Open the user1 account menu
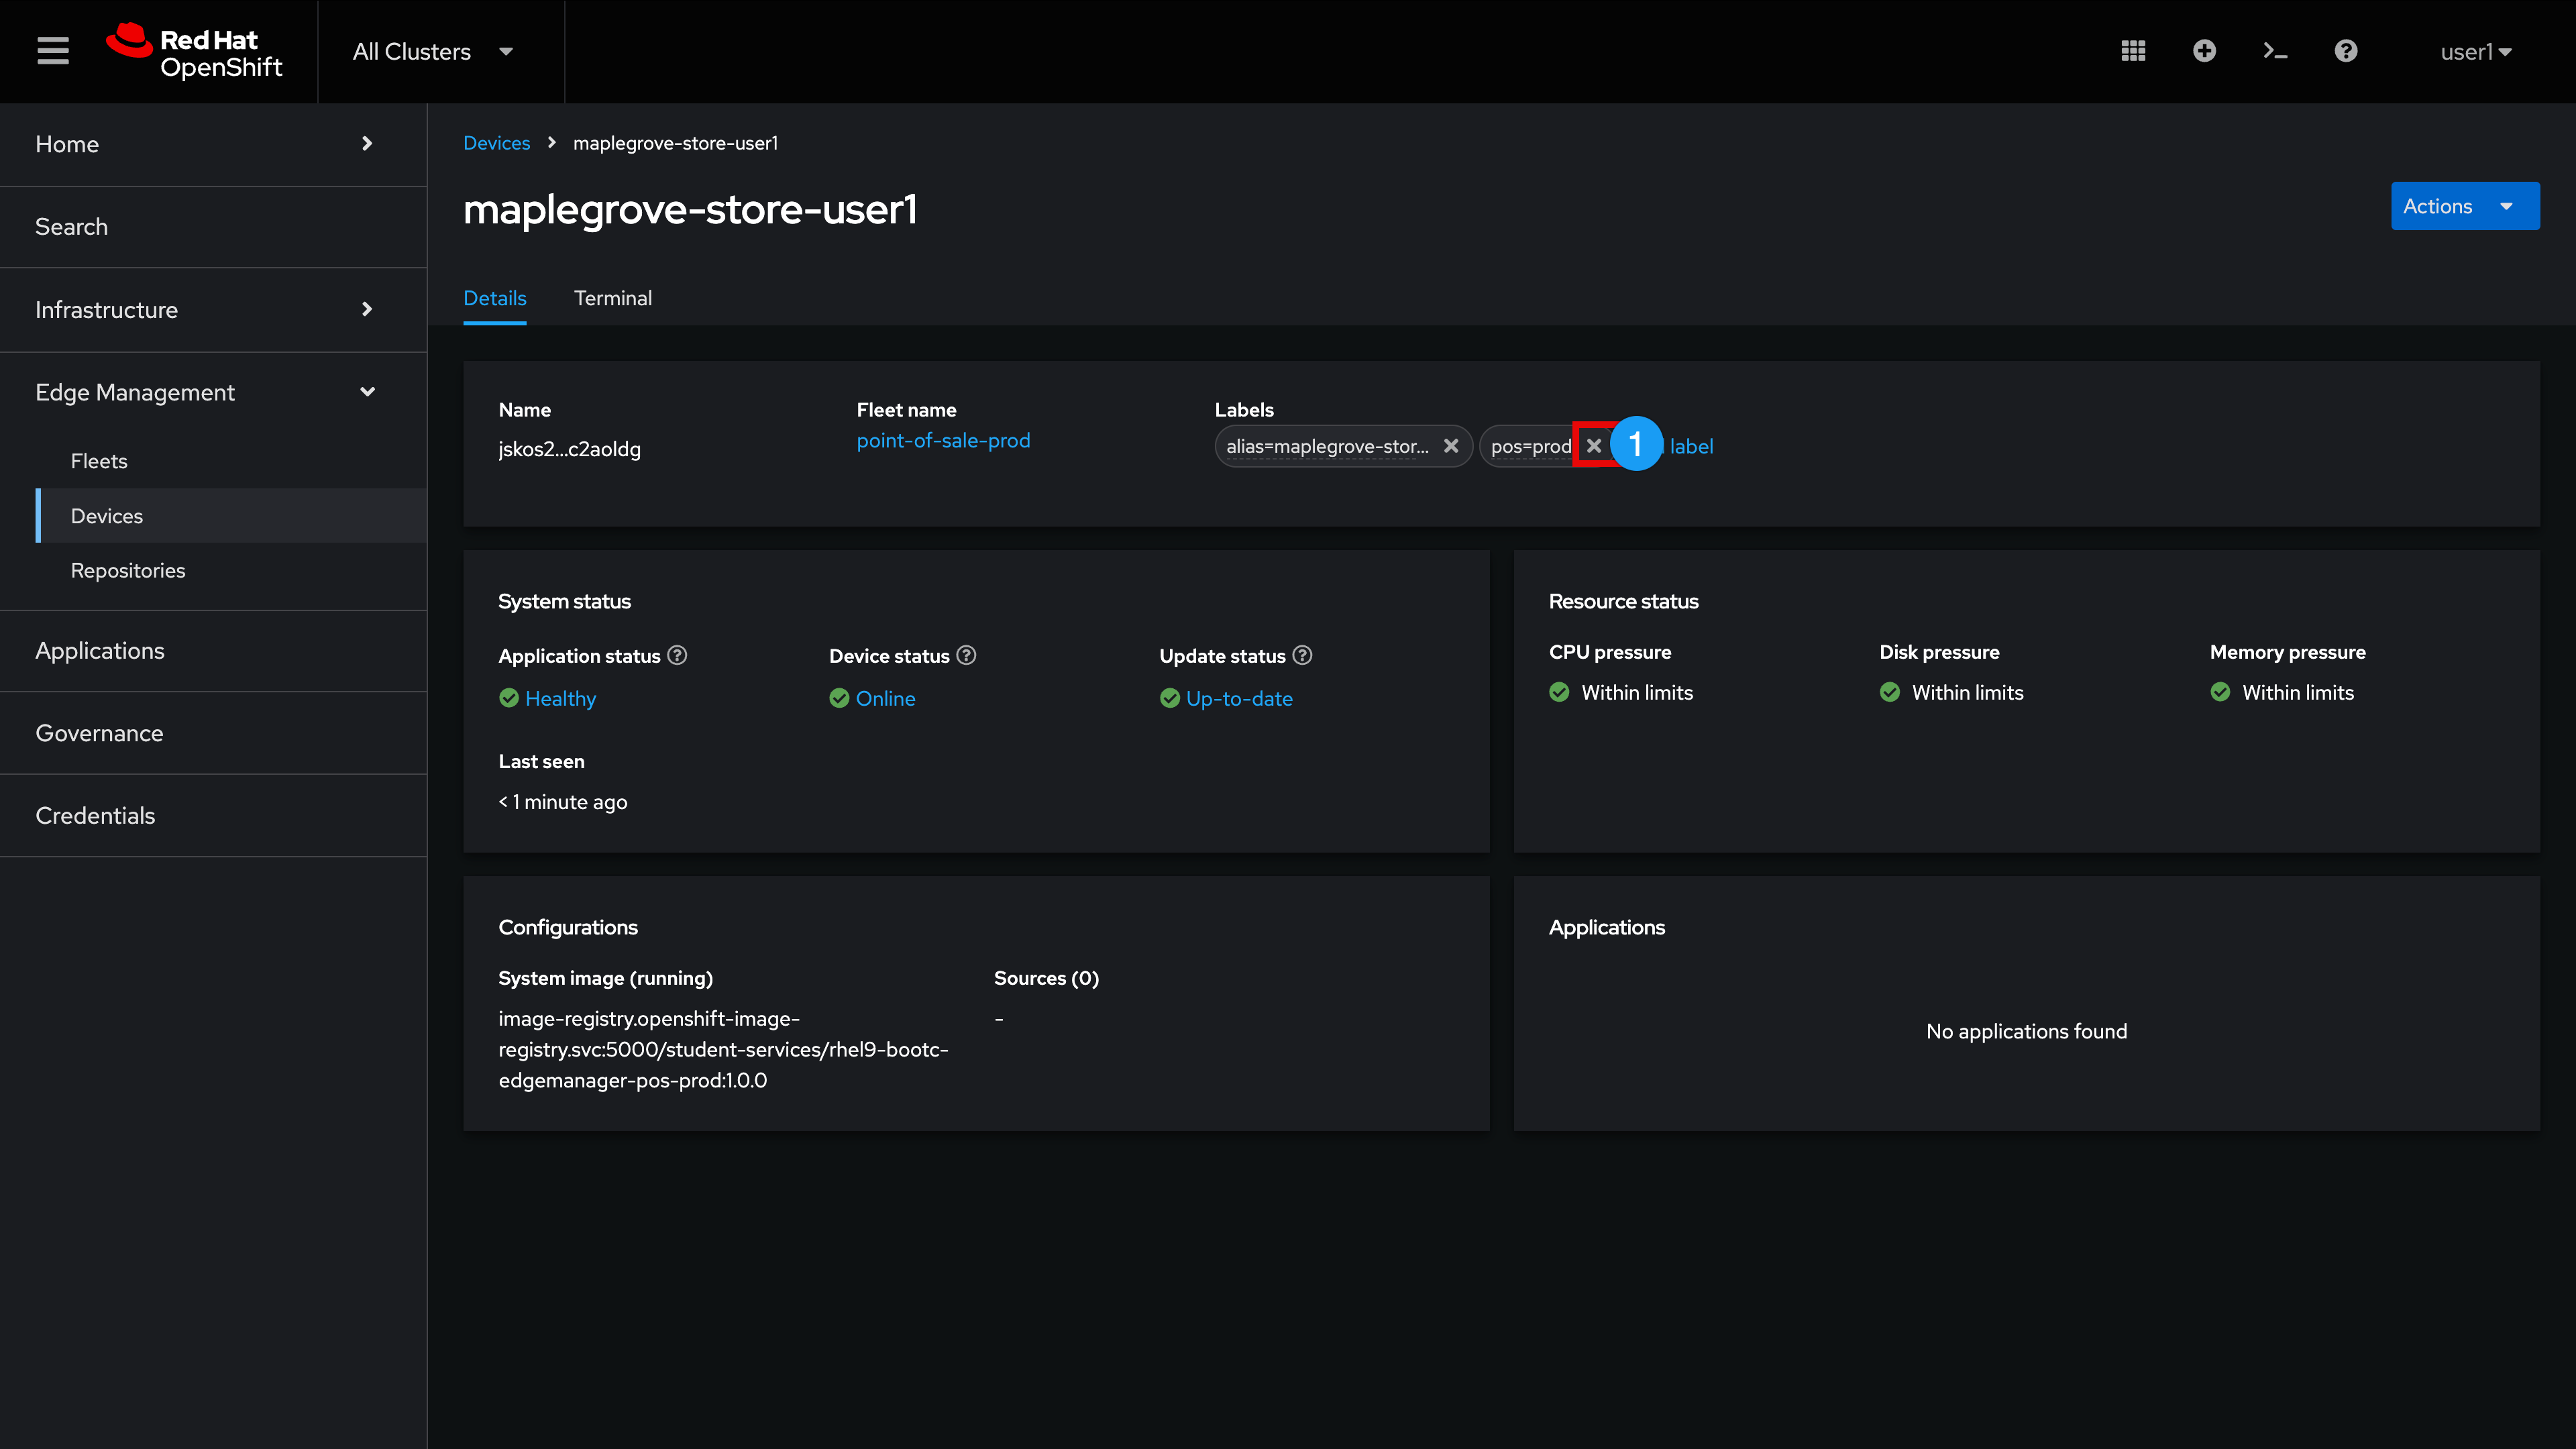Viewport: 2576px width, 1449px height. [2476, 52]
